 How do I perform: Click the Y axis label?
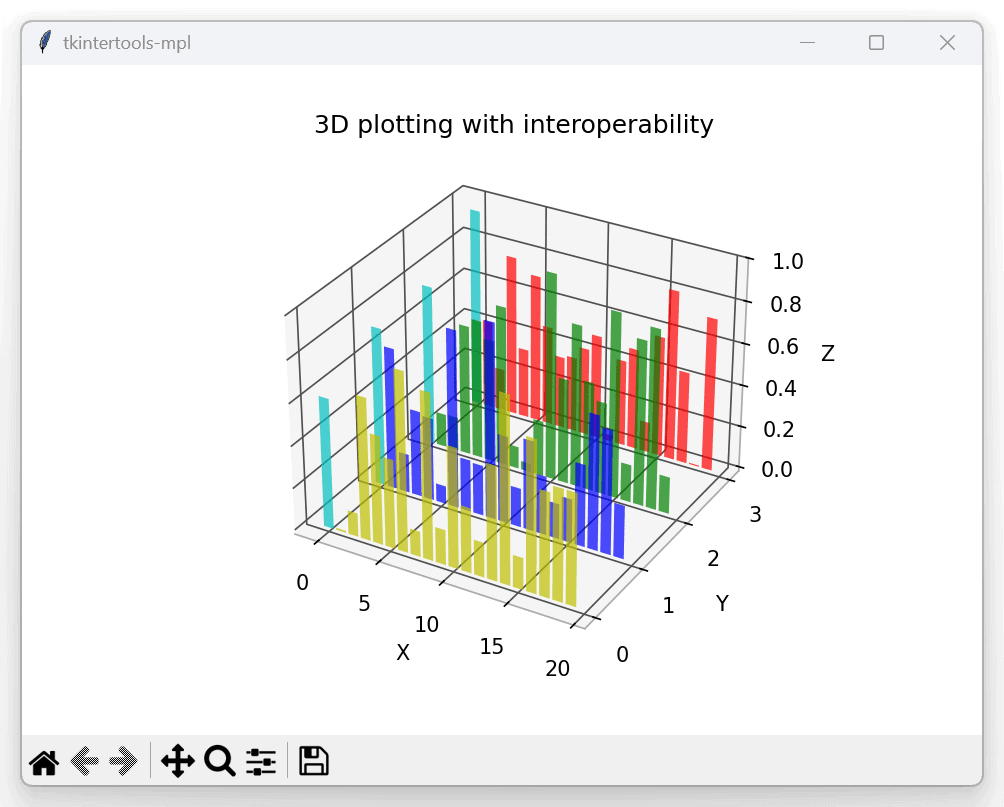(722, 603)
